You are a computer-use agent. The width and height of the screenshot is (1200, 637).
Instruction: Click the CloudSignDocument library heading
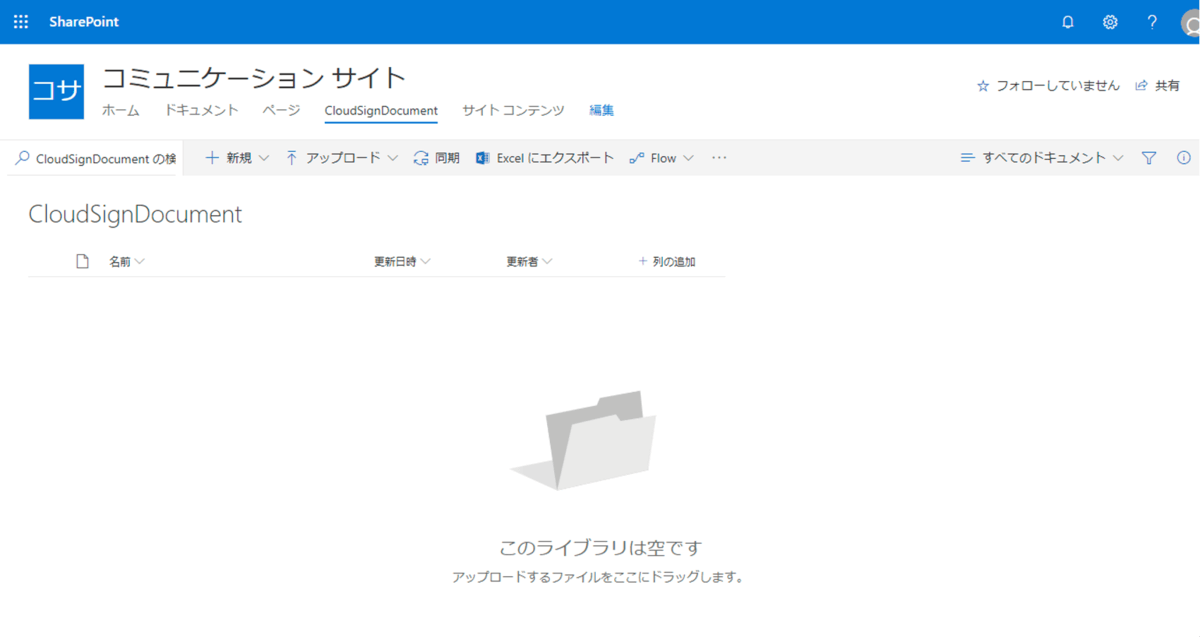point(136,214)
